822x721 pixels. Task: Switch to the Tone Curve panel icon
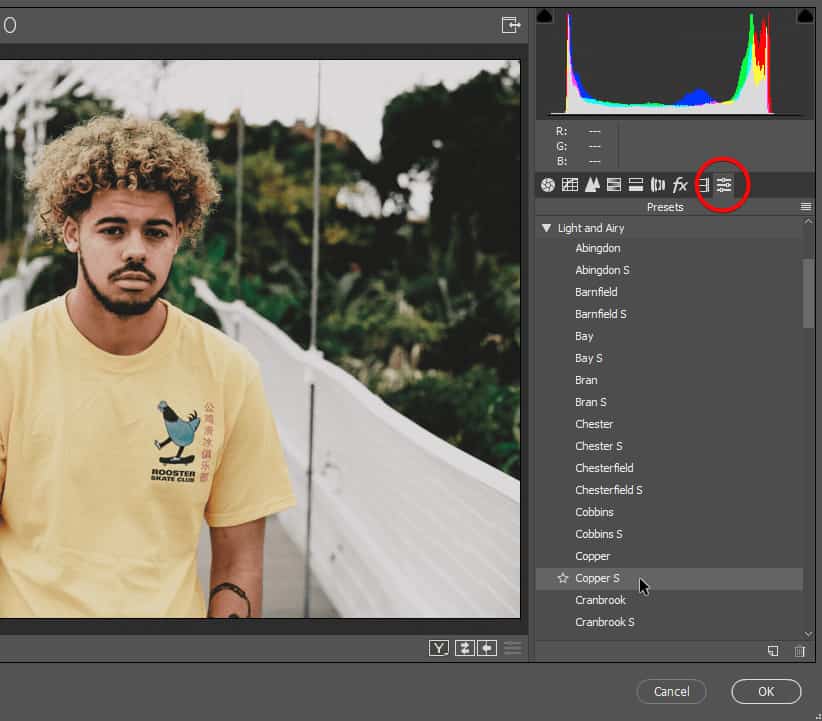tap(570, 185)
